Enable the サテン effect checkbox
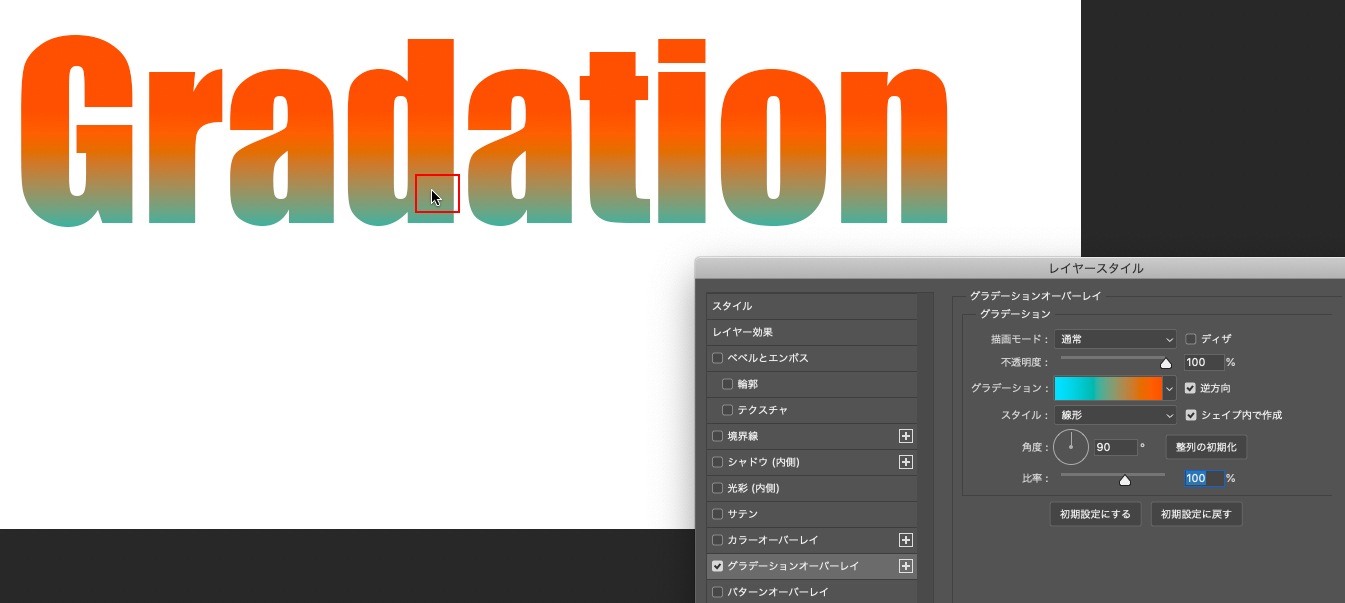Image resolution: width=1345 pixels, height=603 pixels. [717, 514]
